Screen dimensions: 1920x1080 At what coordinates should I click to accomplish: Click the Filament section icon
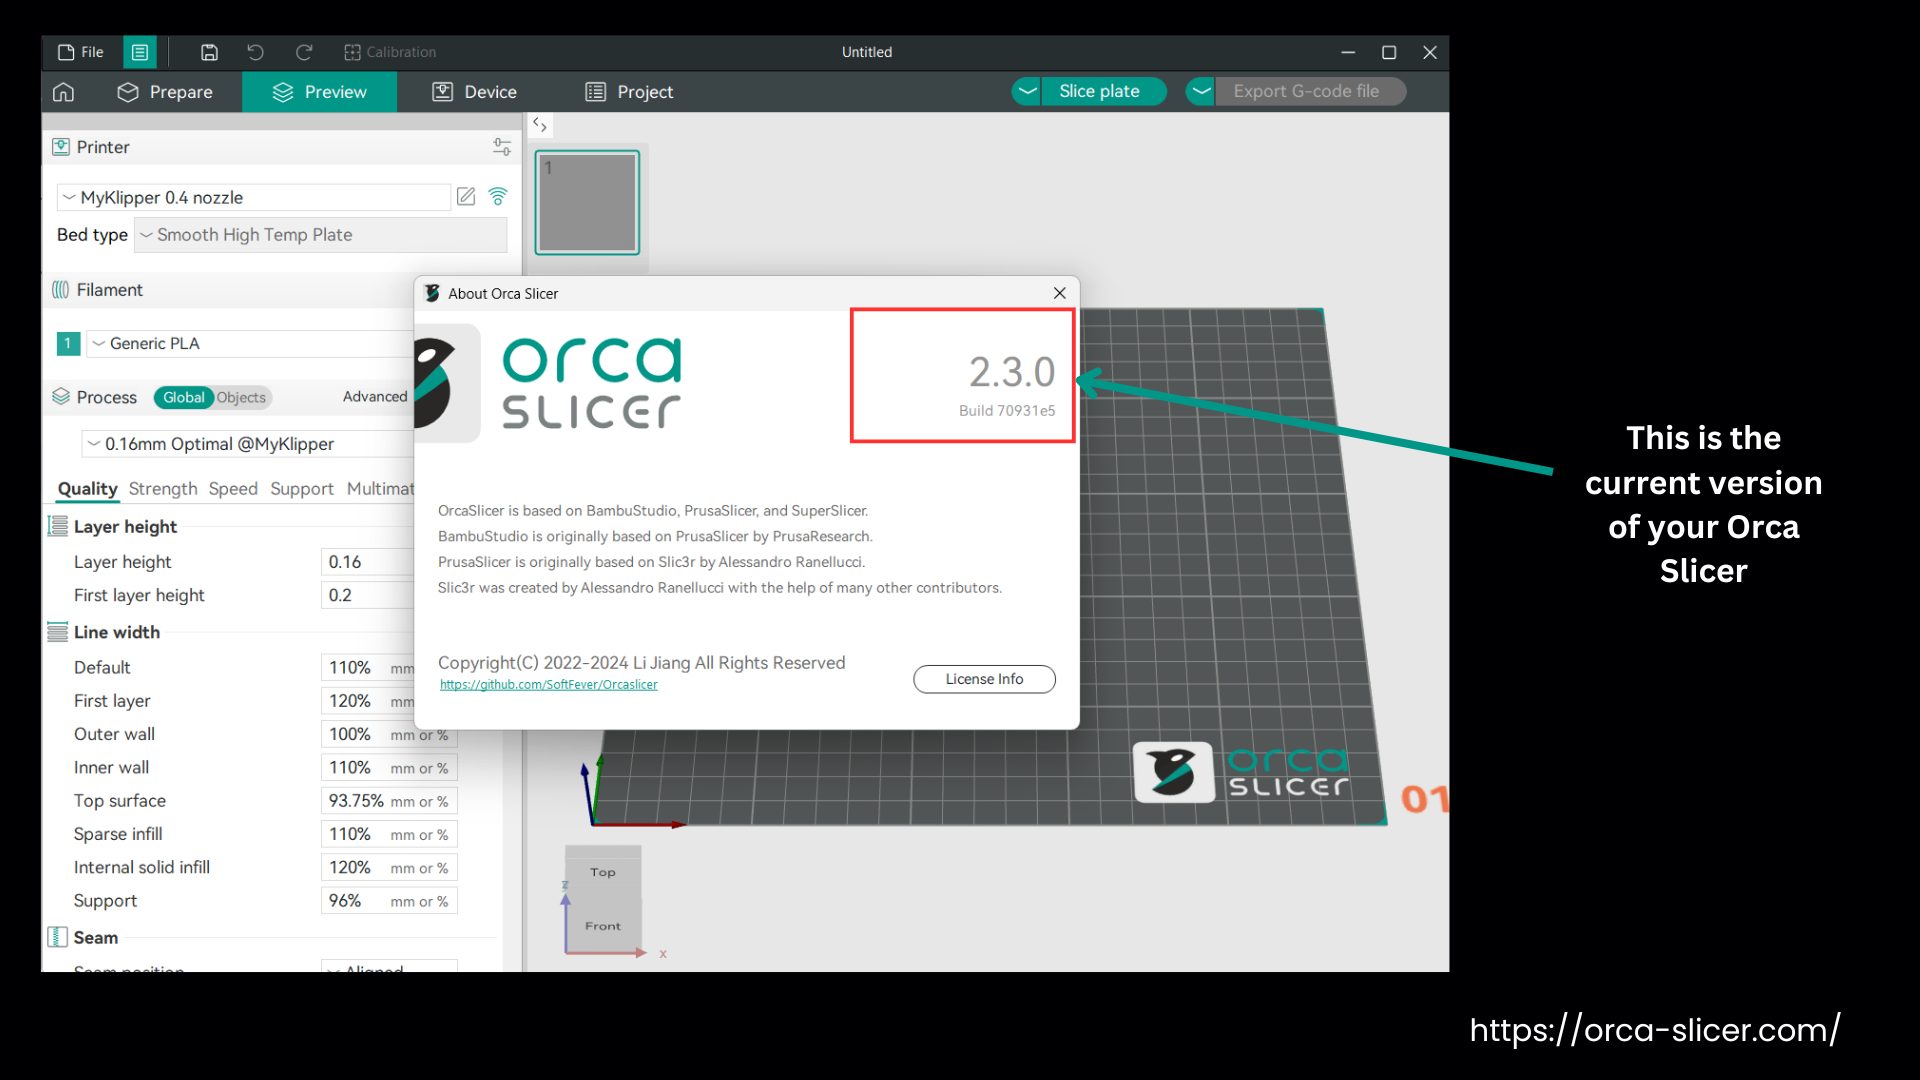click(61, 290)
